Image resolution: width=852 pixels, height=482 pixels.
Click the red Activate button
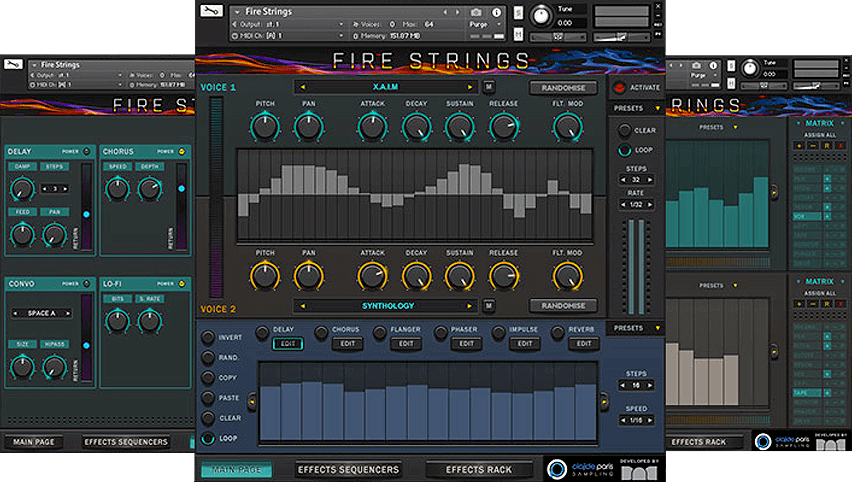click(x=619, y=88)
